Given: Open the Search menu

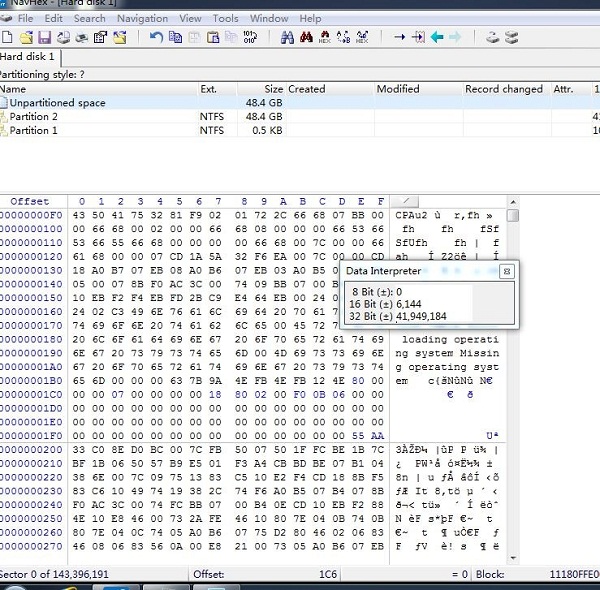Looking at the screenshot, I should tap(90, 18).
